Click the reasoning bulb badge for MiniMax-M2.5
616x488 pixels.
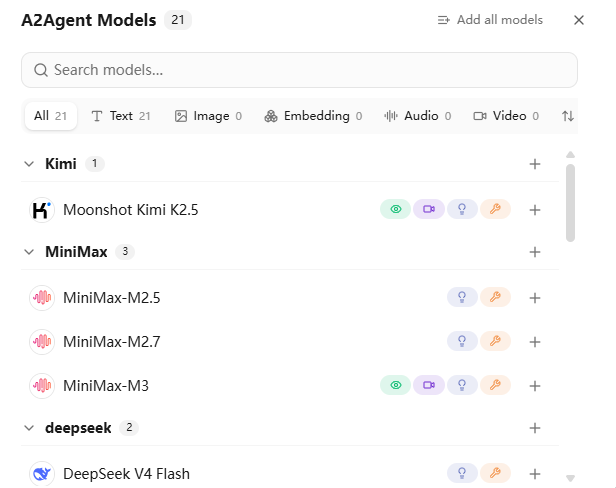pos(462,297)
